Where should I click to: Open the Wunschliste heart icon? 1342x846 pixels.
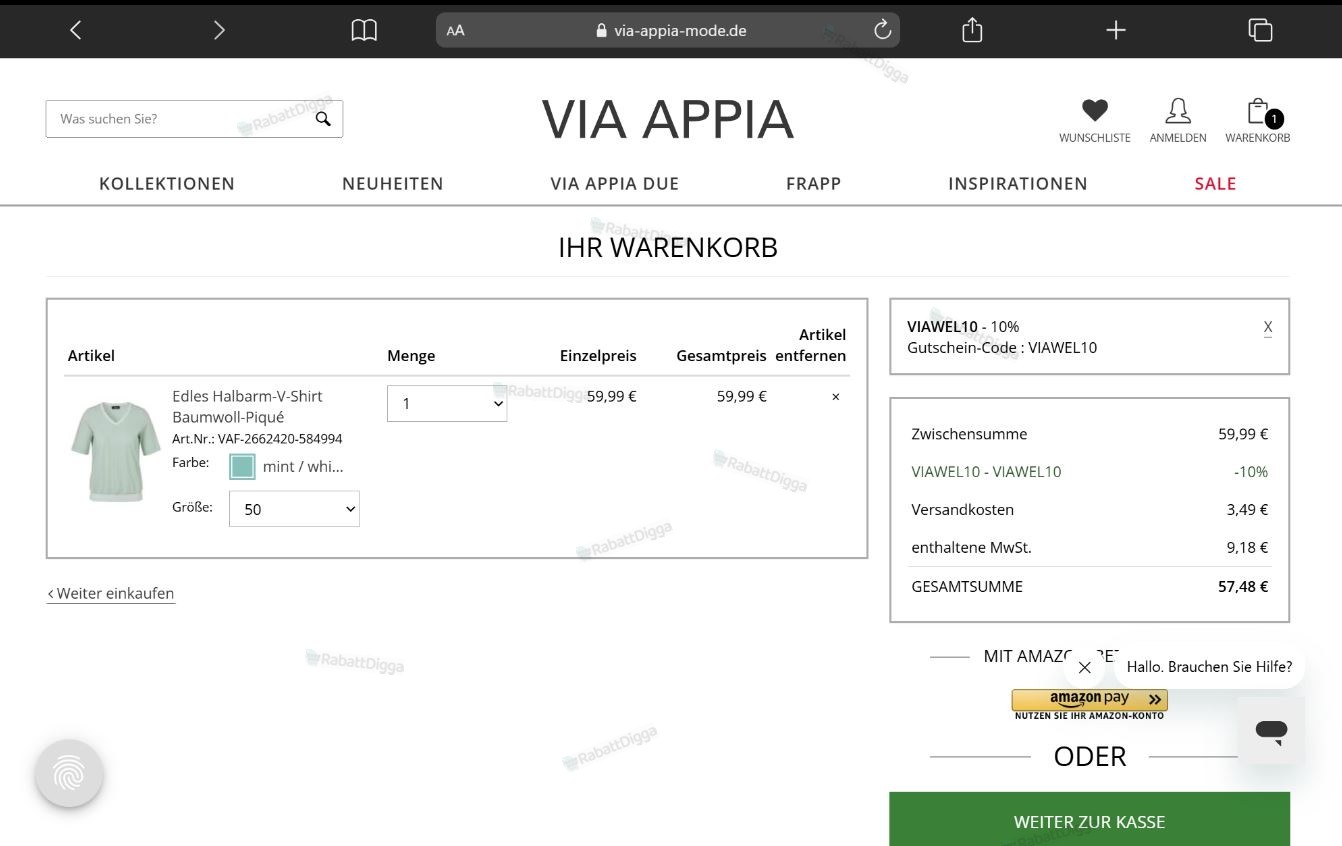coord(1095,110)
